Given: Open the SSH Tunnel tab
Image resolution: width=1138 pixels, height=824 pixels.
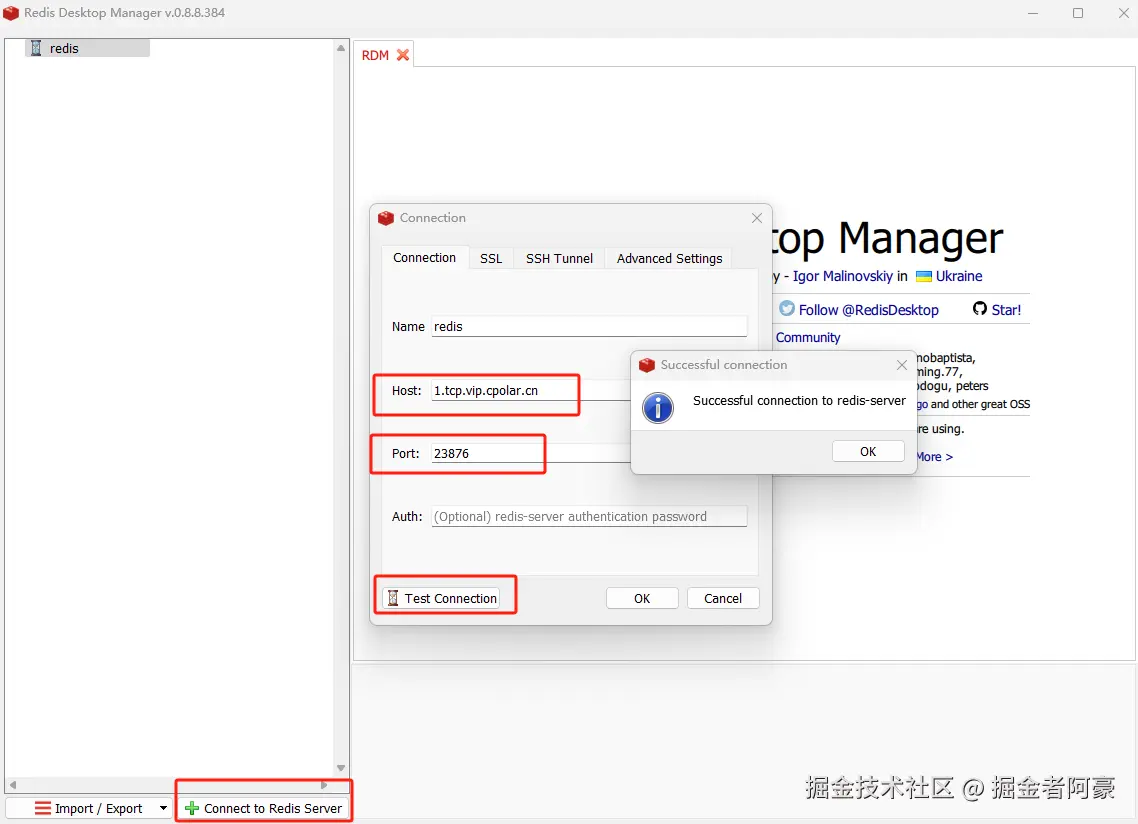Looking at the screenshot, I should pos(559,258).
